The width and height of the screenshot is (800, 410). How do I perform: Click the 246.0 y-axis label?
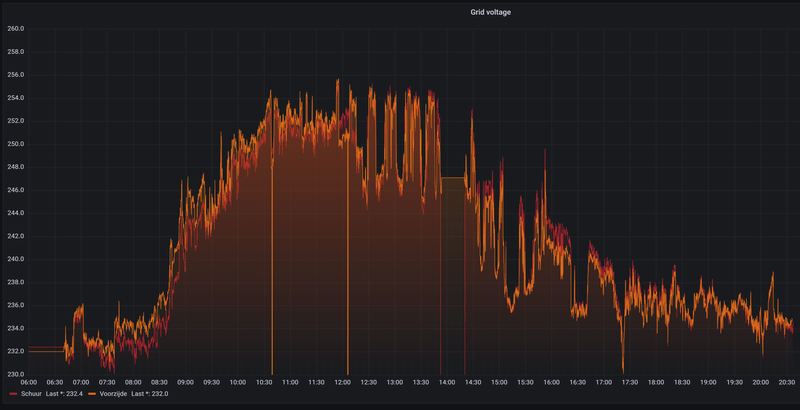[16, 190]
